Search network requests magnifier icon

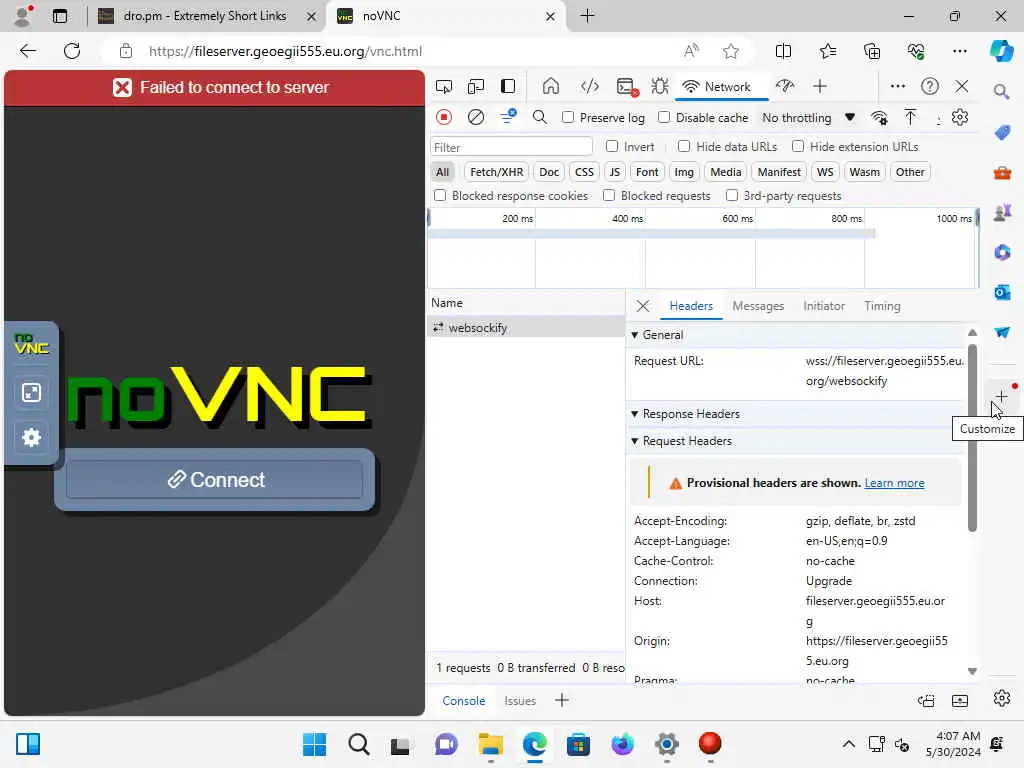[x=539, y=118]
